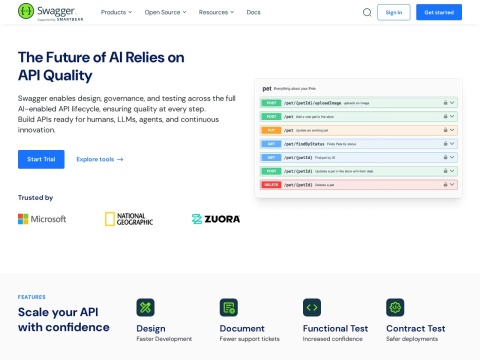Expand the DELETE /pet/{petId} chevron

(452, 184)
